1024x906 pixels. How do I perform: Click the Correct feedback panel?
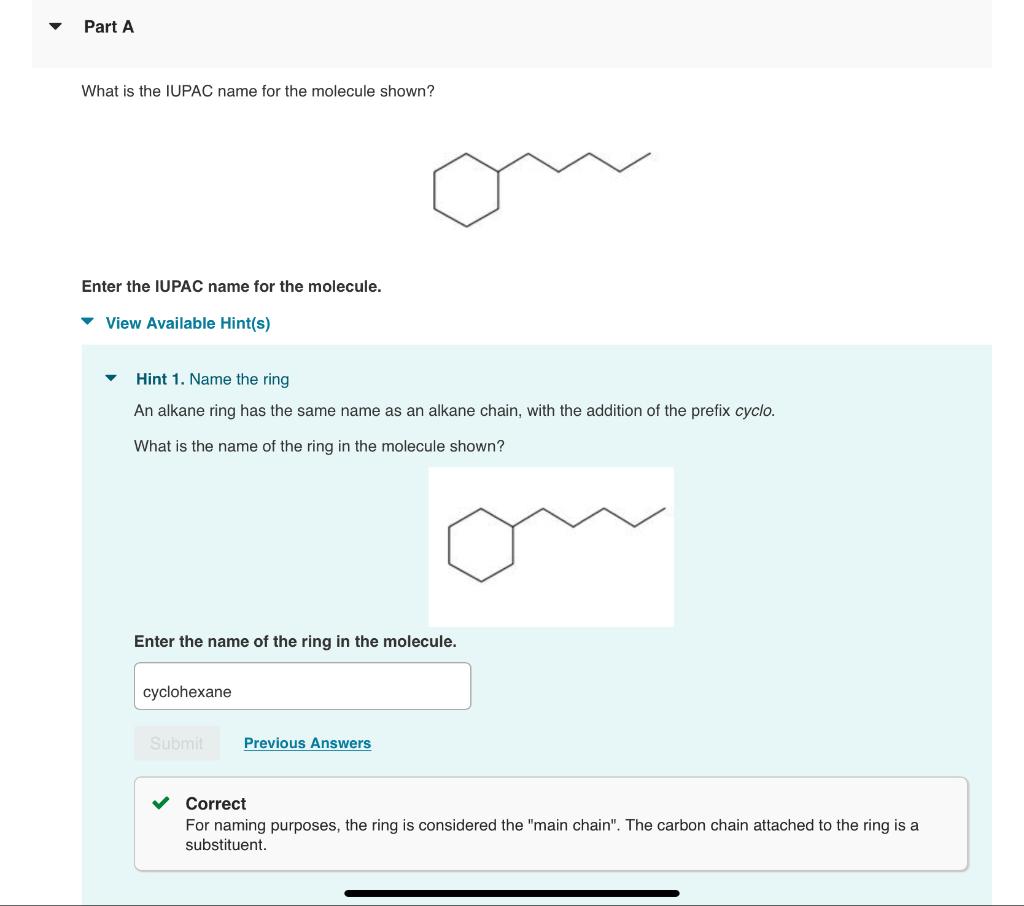[x=551, y=823]
